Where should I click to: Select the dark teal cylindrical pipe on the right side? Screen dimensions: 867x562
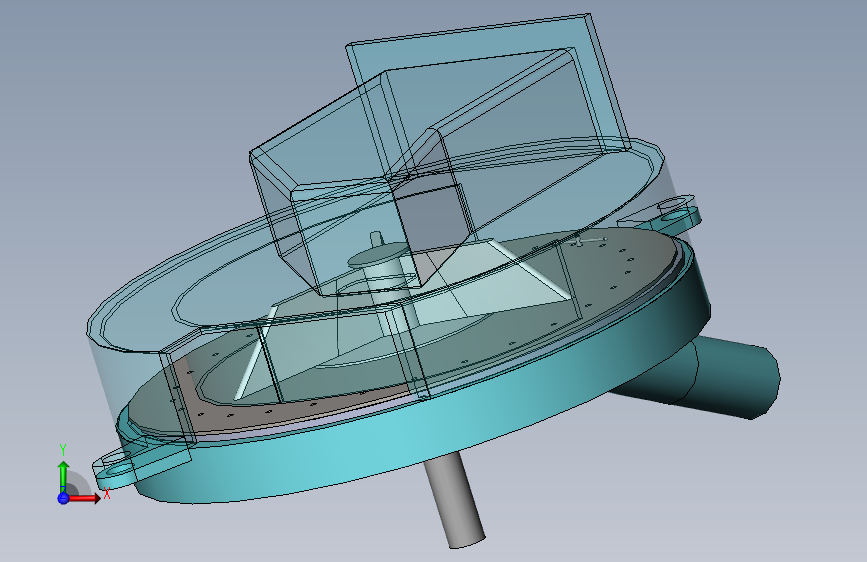[x=713, y=377]
